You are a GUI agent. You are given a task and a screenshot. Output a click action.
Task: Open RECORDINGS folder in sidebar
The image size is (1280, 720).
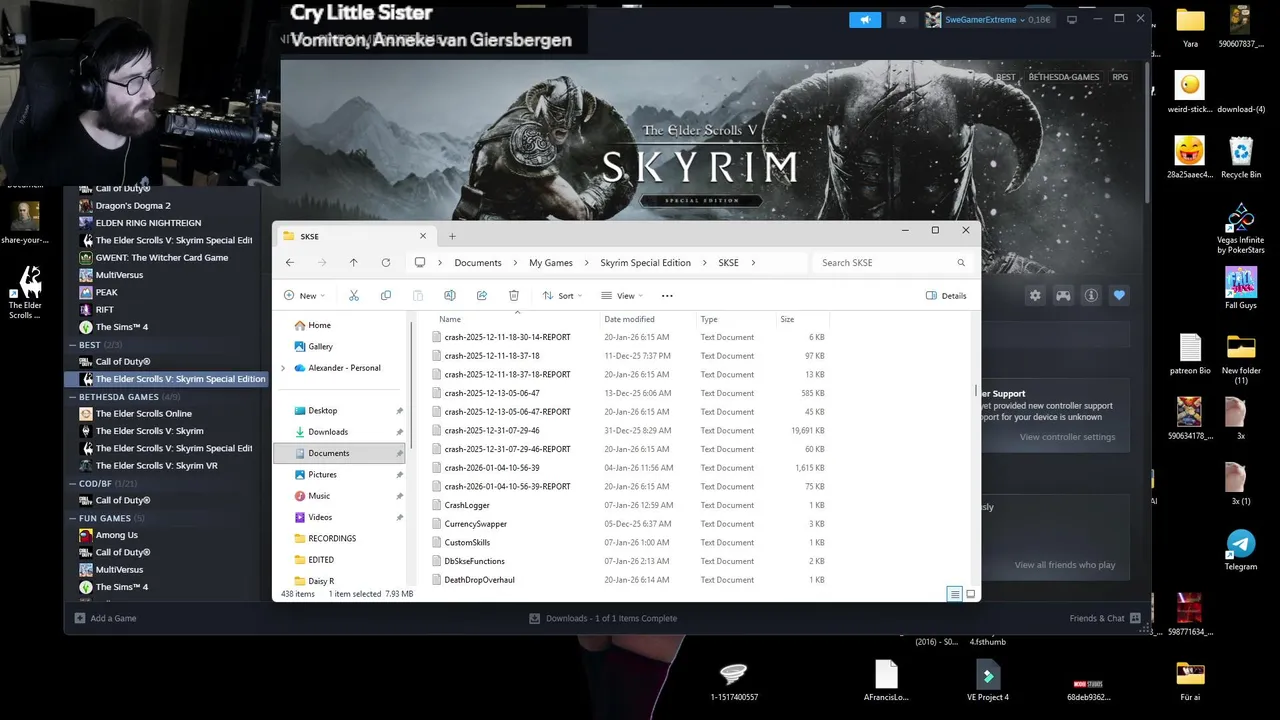click(x=332, y=538)
